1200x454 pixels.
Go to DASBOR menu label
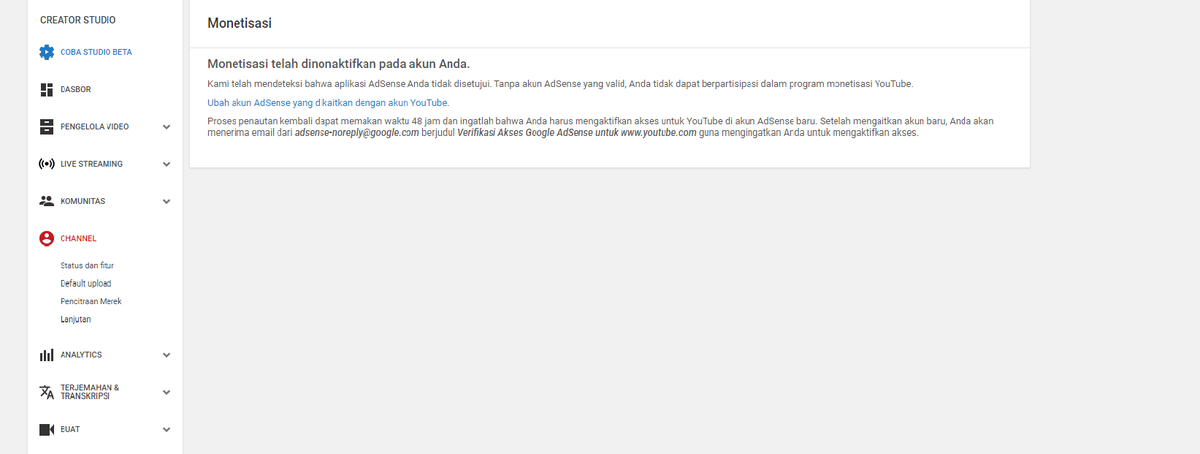pyautogui.click(x=76, y=90)
